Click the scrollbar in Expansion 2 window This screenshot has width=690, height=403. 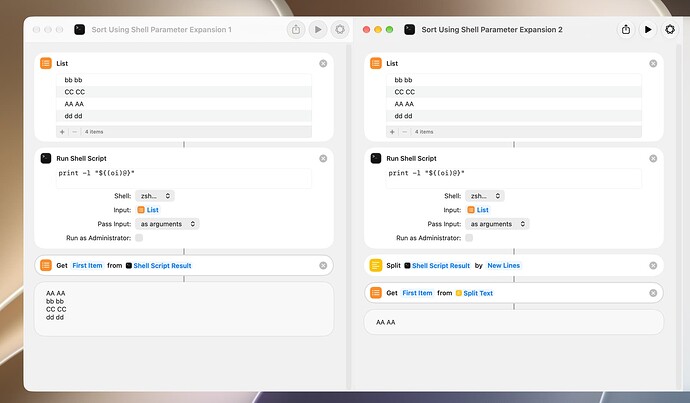coord(678,216)
